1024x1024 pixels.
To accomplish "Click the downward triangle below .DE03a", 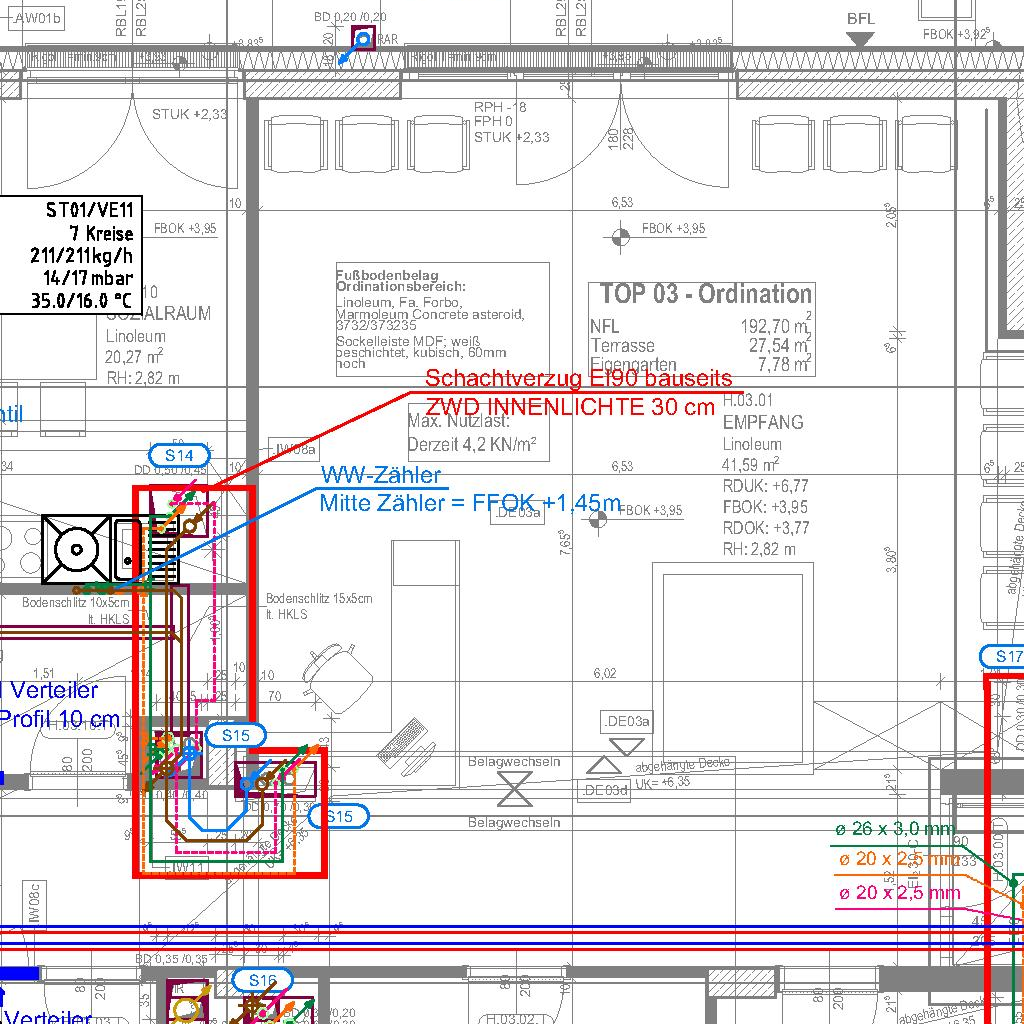I will pyautogui.click(x=626, y=746).
